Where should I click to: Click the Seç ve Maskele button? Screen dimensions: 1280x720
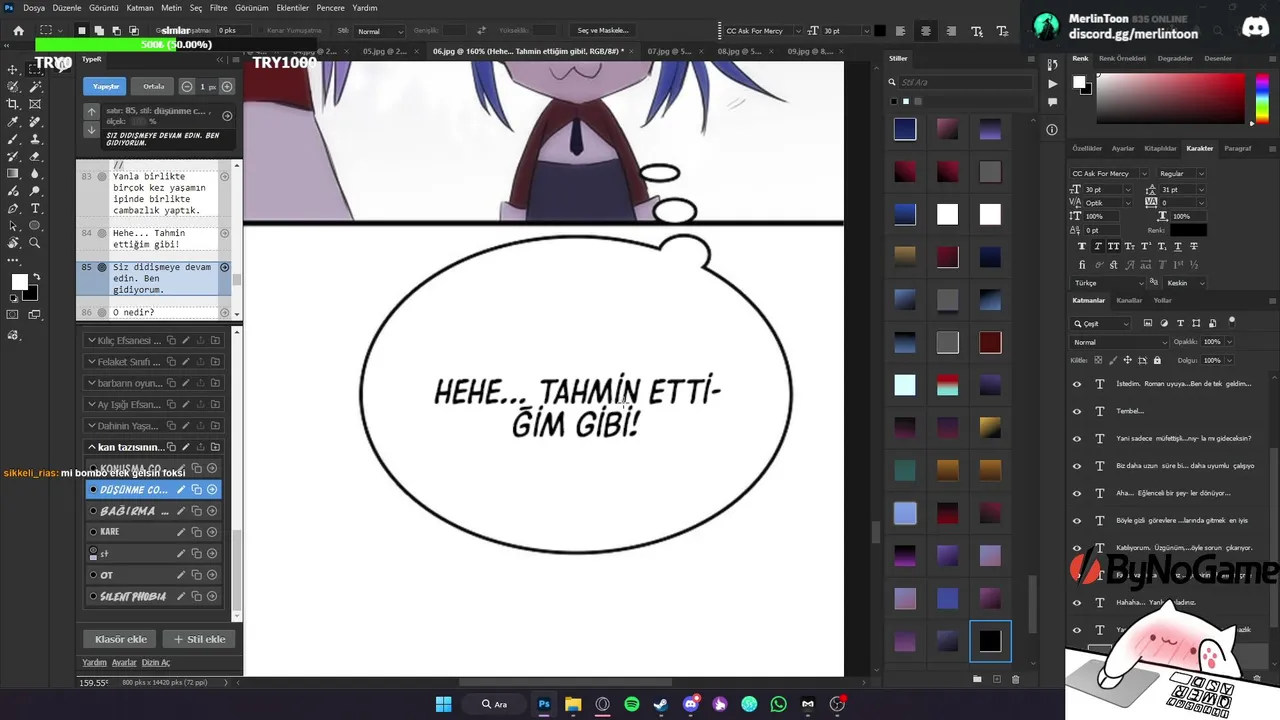[x=603, y=31]
